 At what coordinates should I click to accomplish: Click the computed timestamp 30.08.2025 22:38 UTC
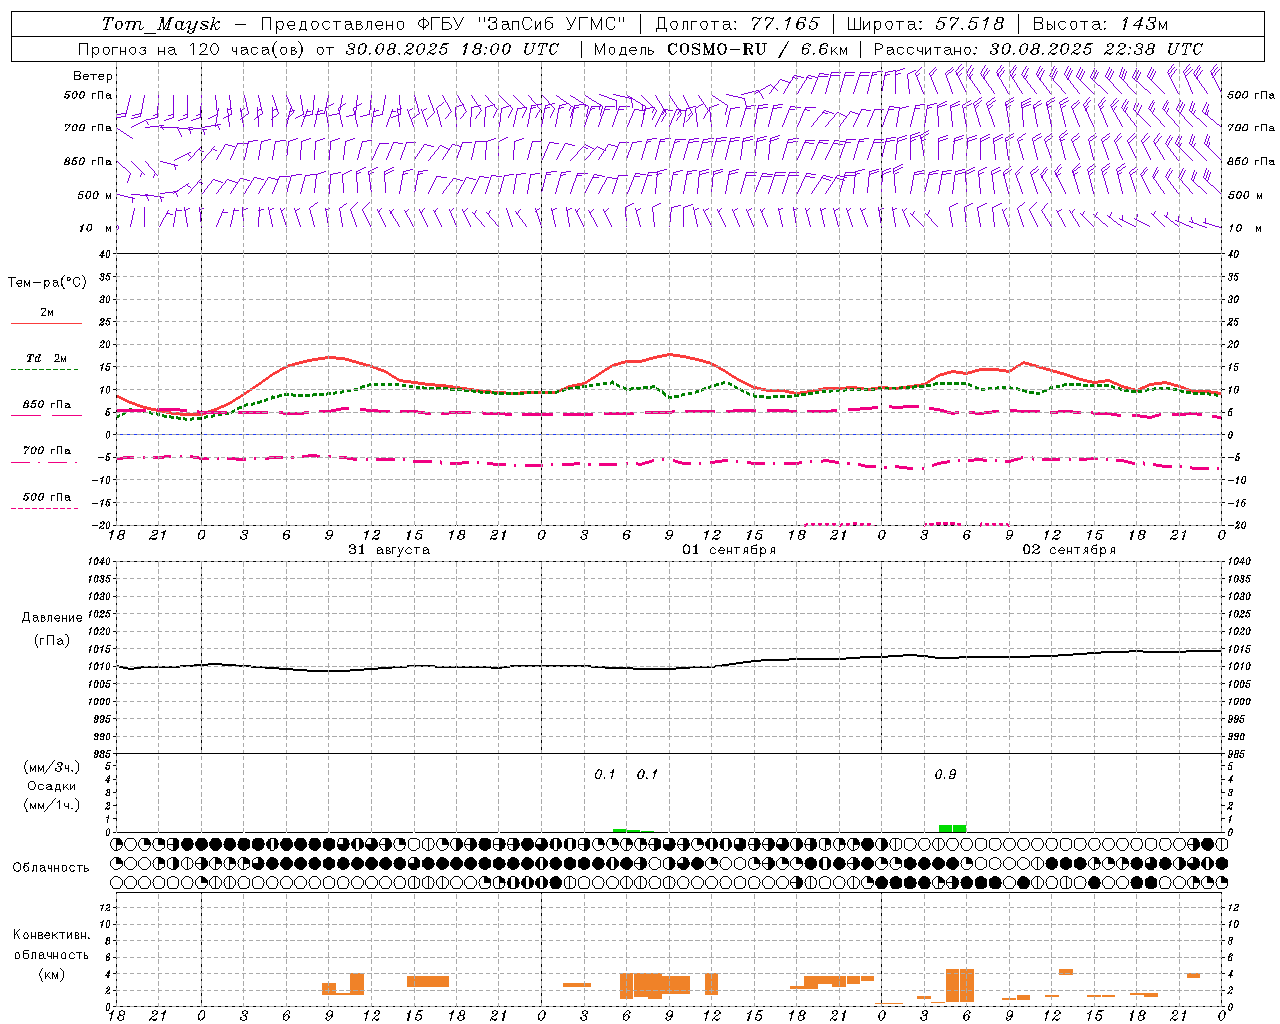click(1096, 49)
